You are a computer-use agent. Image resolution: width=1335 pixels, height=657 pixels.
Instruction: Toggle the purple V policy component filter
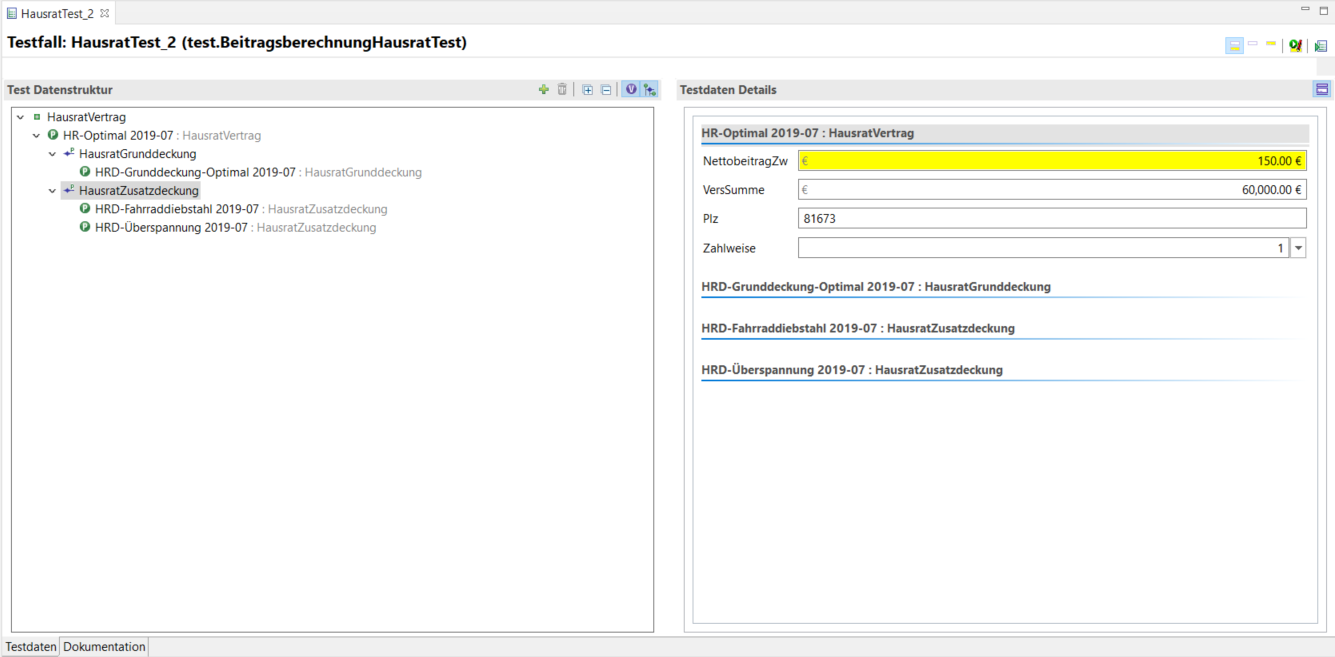[631, 90]
